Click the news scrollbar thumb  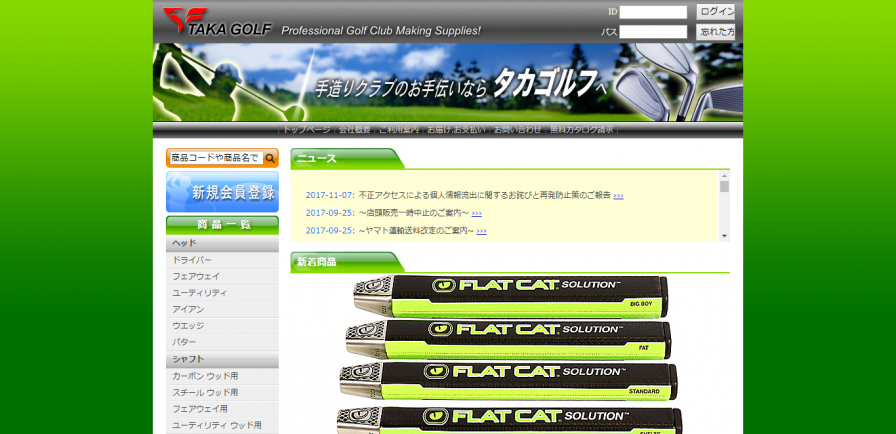coord(724,187)
